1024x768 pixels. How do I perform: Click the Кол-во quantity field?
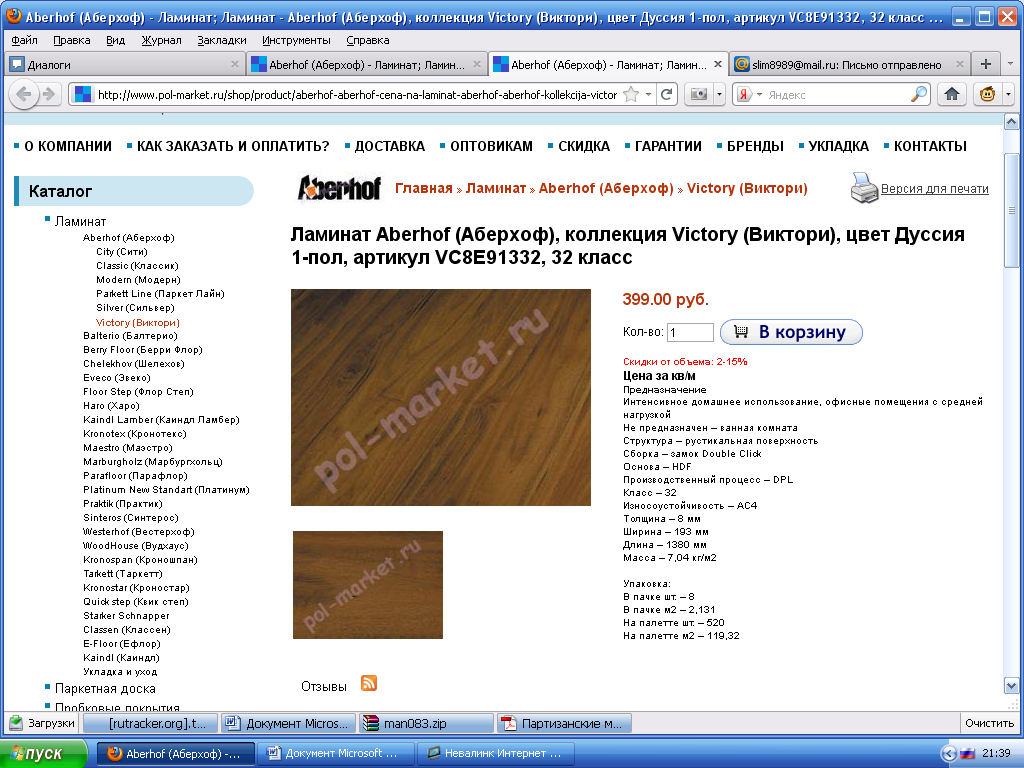tap(690, 332)
